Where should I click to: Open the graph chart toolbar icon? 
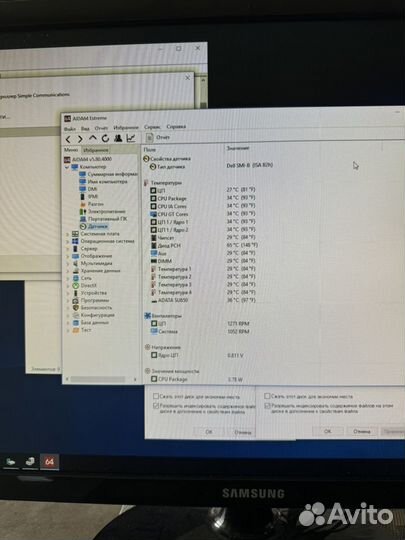click(131, 138)
